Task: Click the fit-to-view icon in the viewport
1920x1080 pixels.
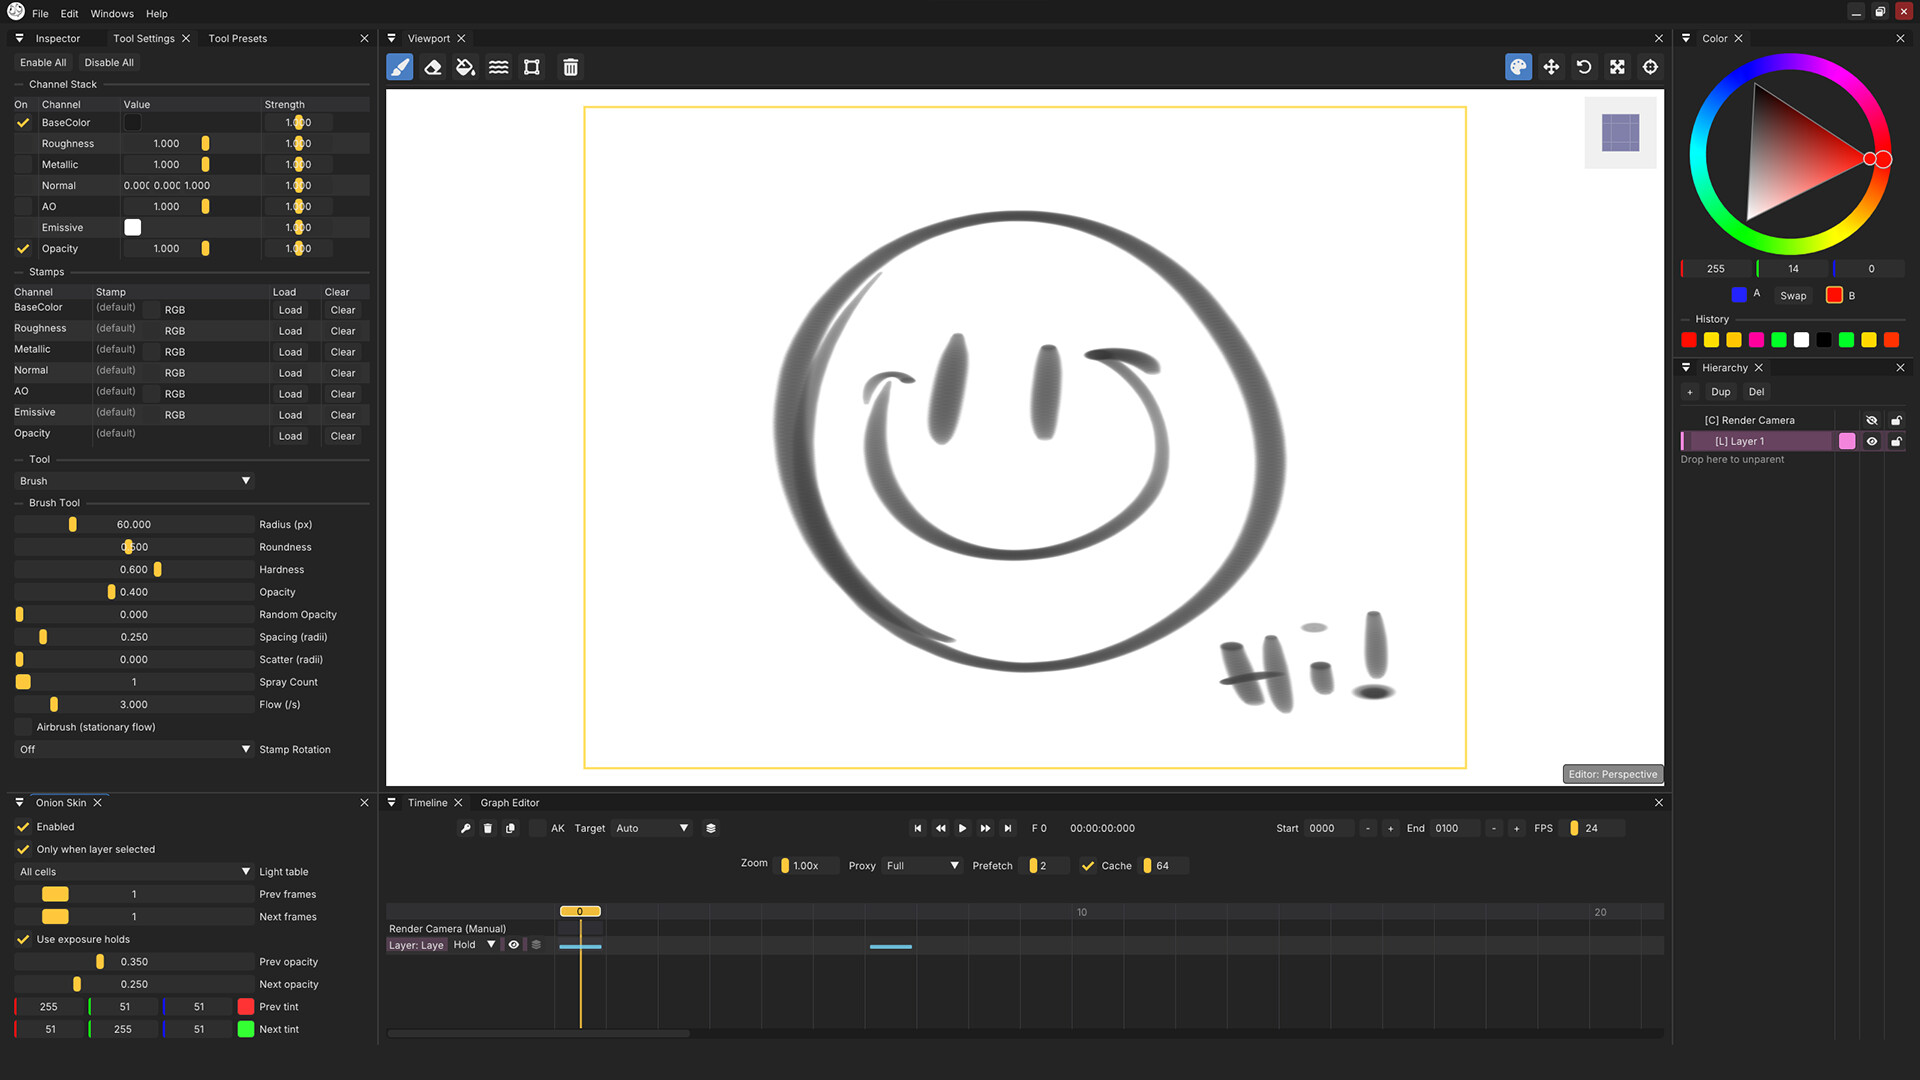Action: coord(1617,67)
